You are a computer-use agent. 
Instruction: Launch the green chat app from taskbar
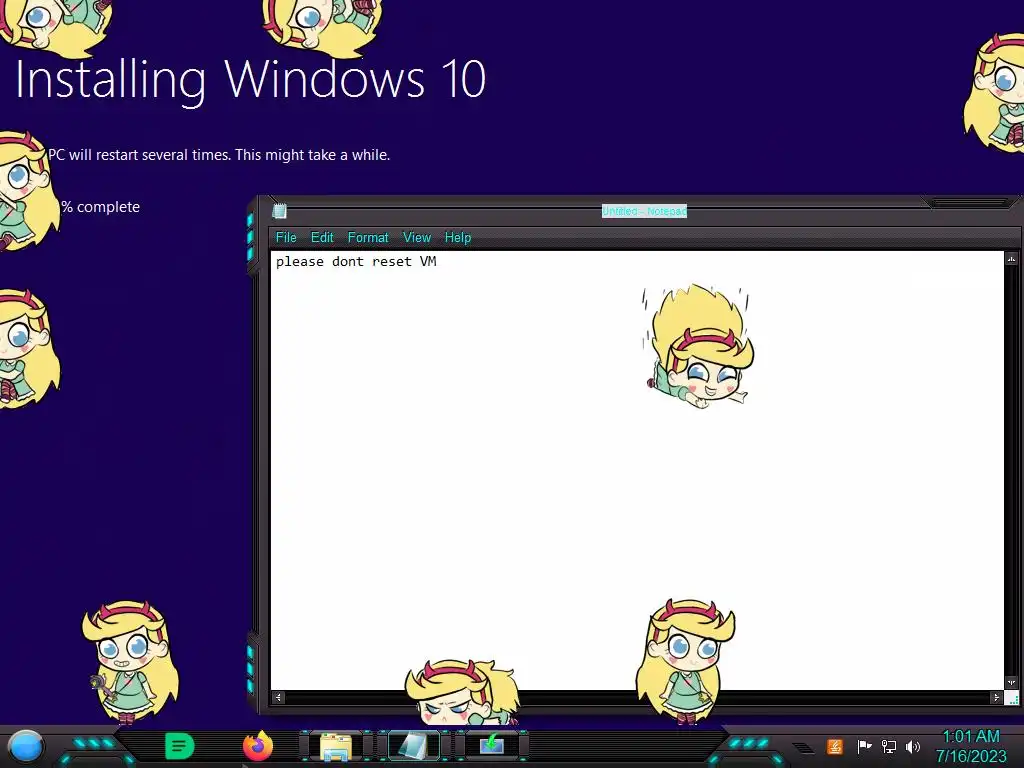(179, 746)
